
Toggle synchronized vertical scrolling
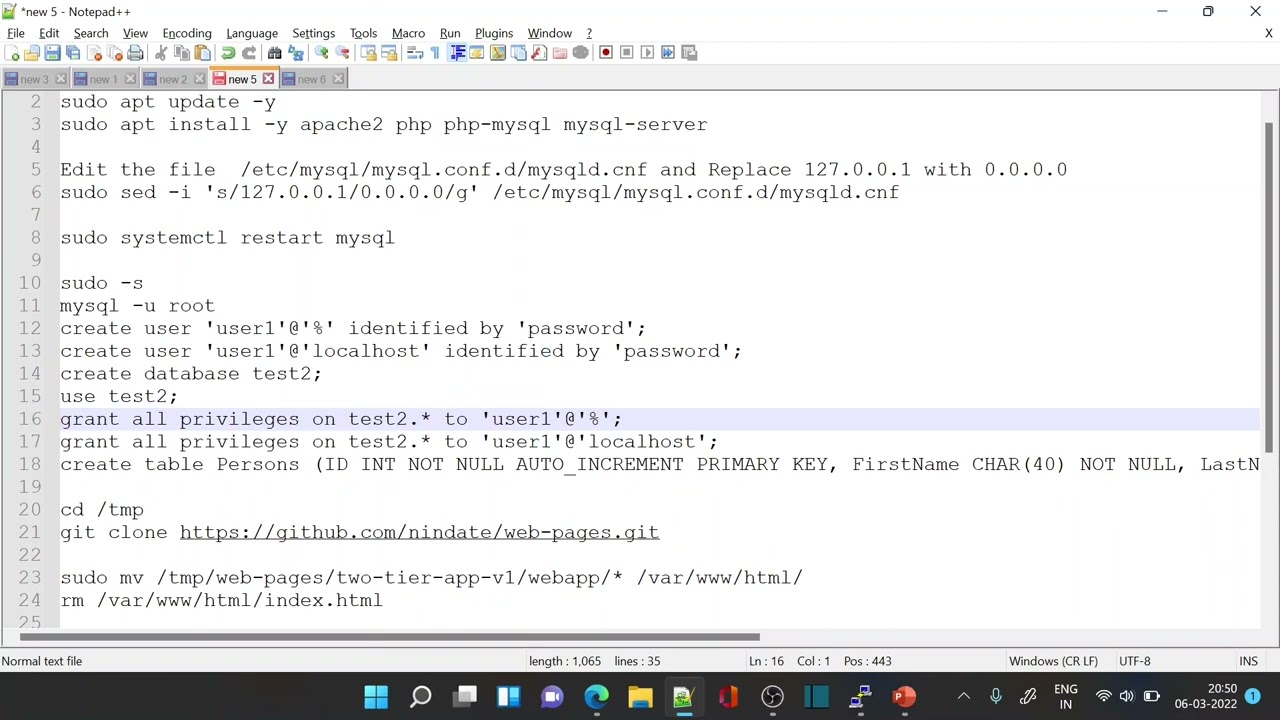(x=368, y=53)
